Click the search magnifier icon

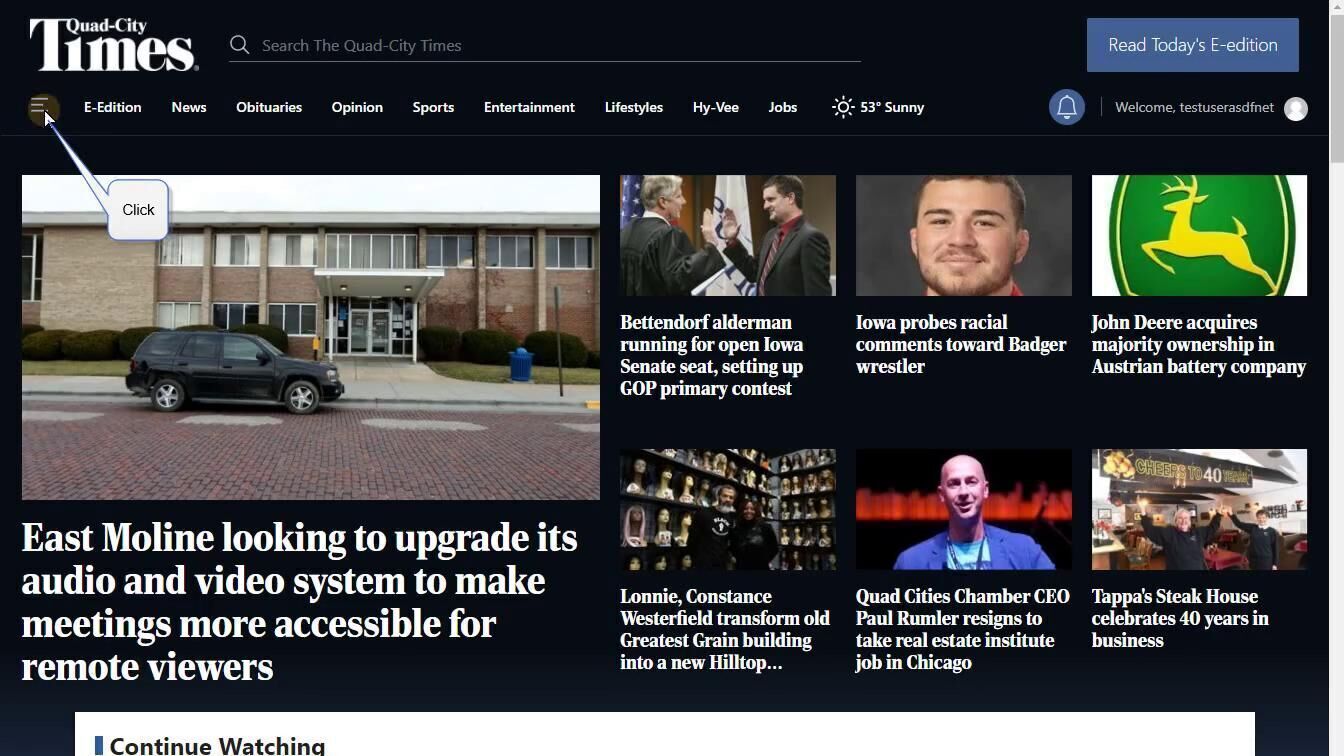pos(239,45)
